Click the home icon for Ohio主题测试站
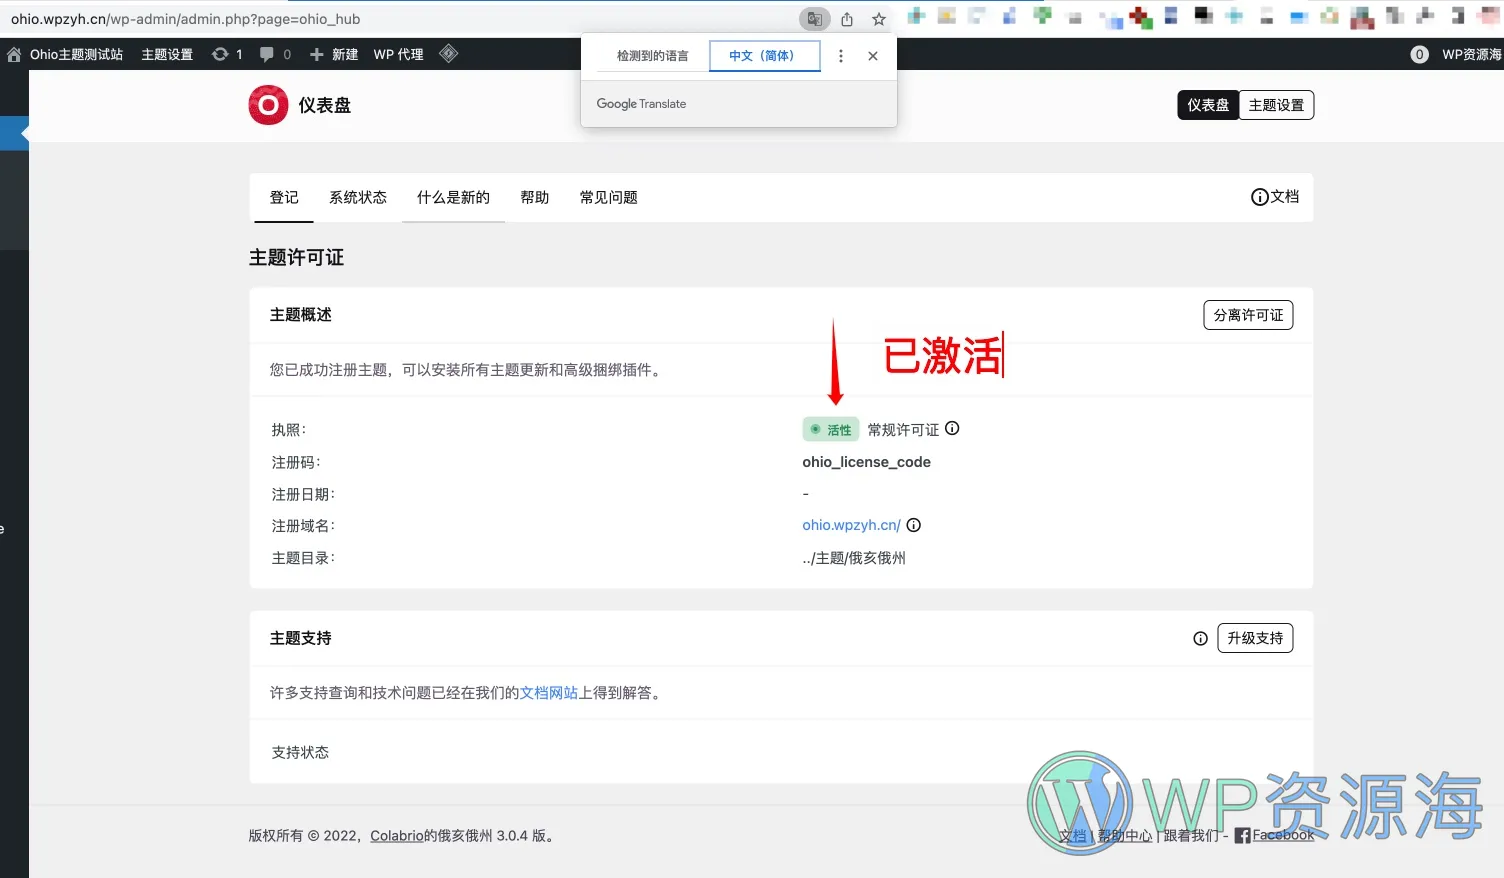The height and width of the screenshot is (878, 1504). coord(14,55)
